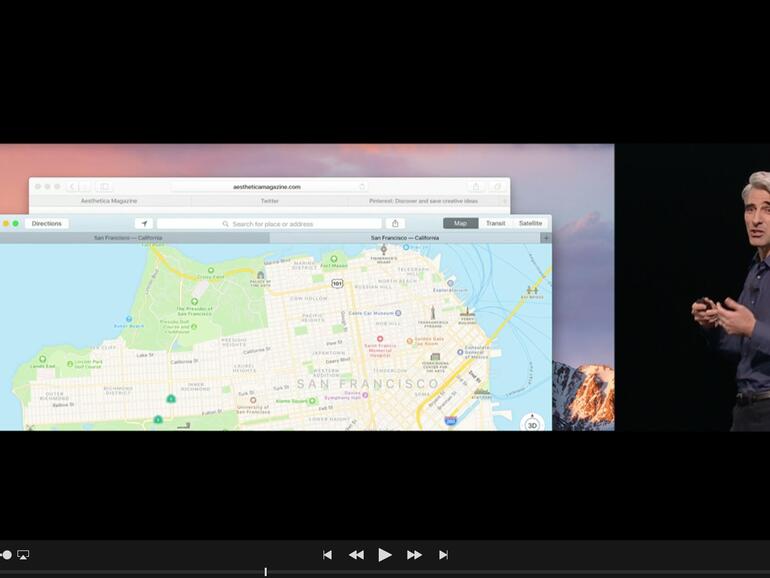Click the Interstate 280 shield on map
Viewport: 770px width, 578px height.
click(x=451, y=421)
